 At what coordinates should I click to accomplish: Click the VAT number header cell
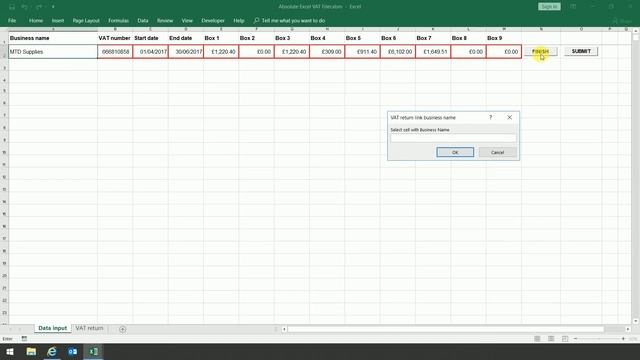click(x=115, y=38)
